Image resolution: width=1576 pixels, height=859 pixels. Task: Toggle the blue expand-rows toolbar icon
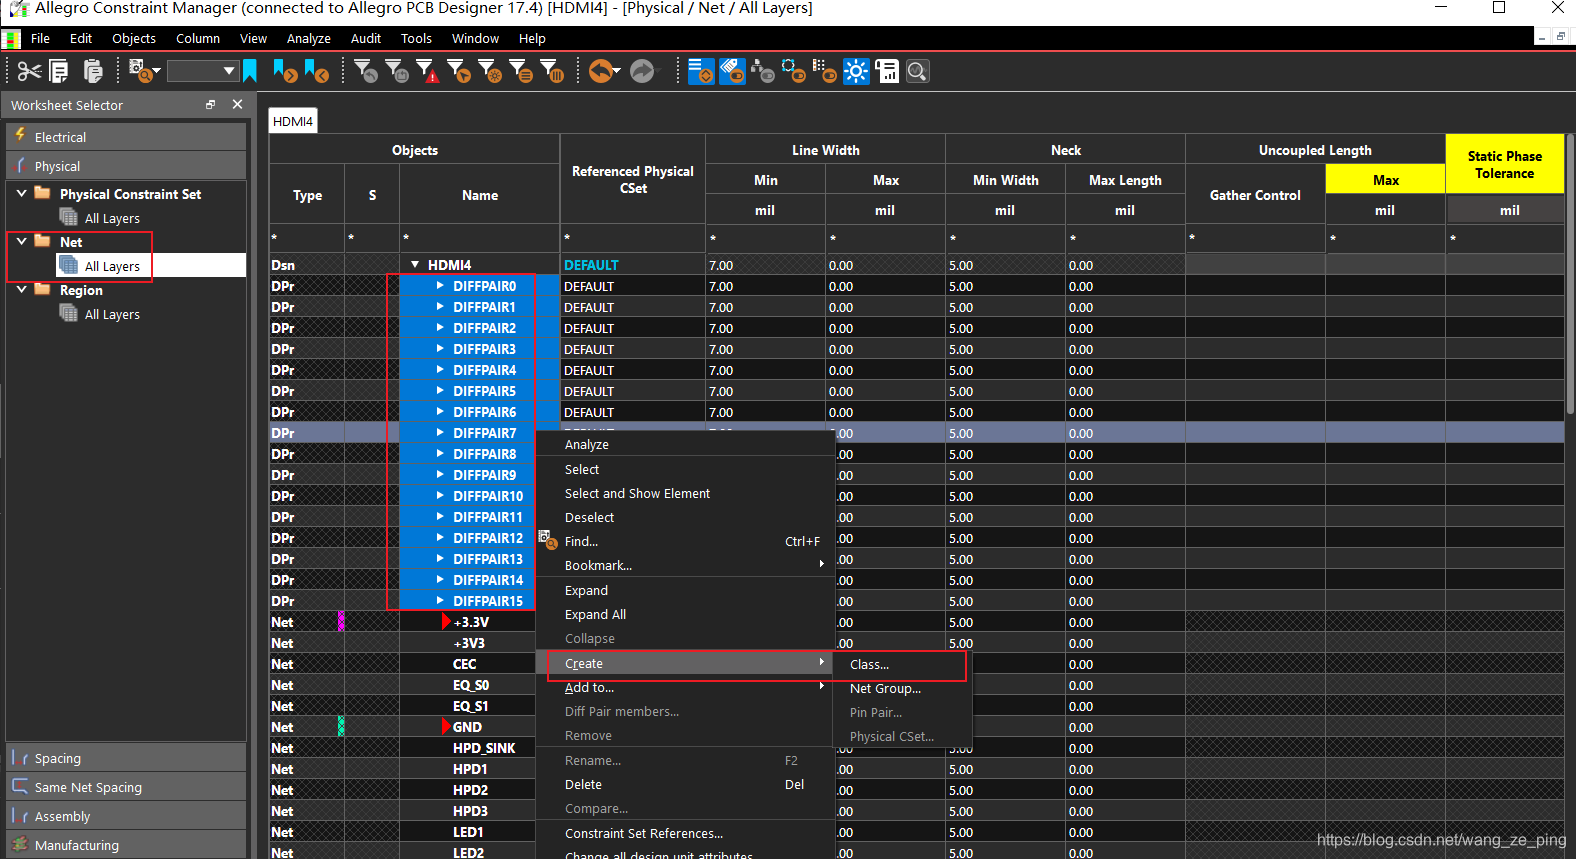[701, 72]
